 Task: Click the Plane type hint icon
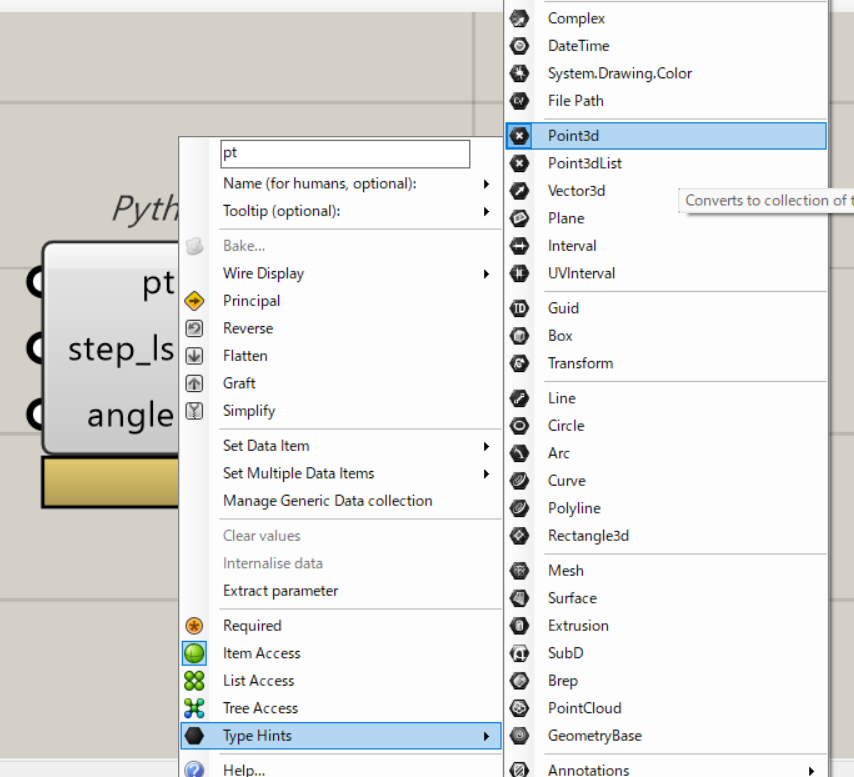click(x=519, y=218)
